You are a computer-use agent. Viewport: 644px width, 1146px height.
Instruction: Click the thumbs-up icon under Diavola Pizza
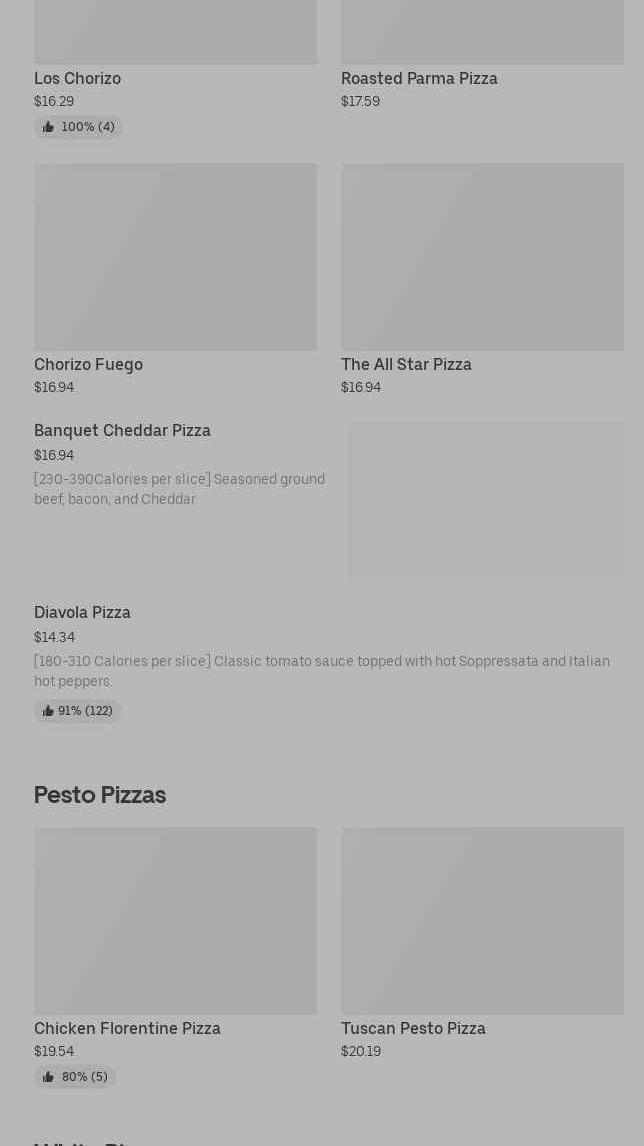(x=48, y=711)
